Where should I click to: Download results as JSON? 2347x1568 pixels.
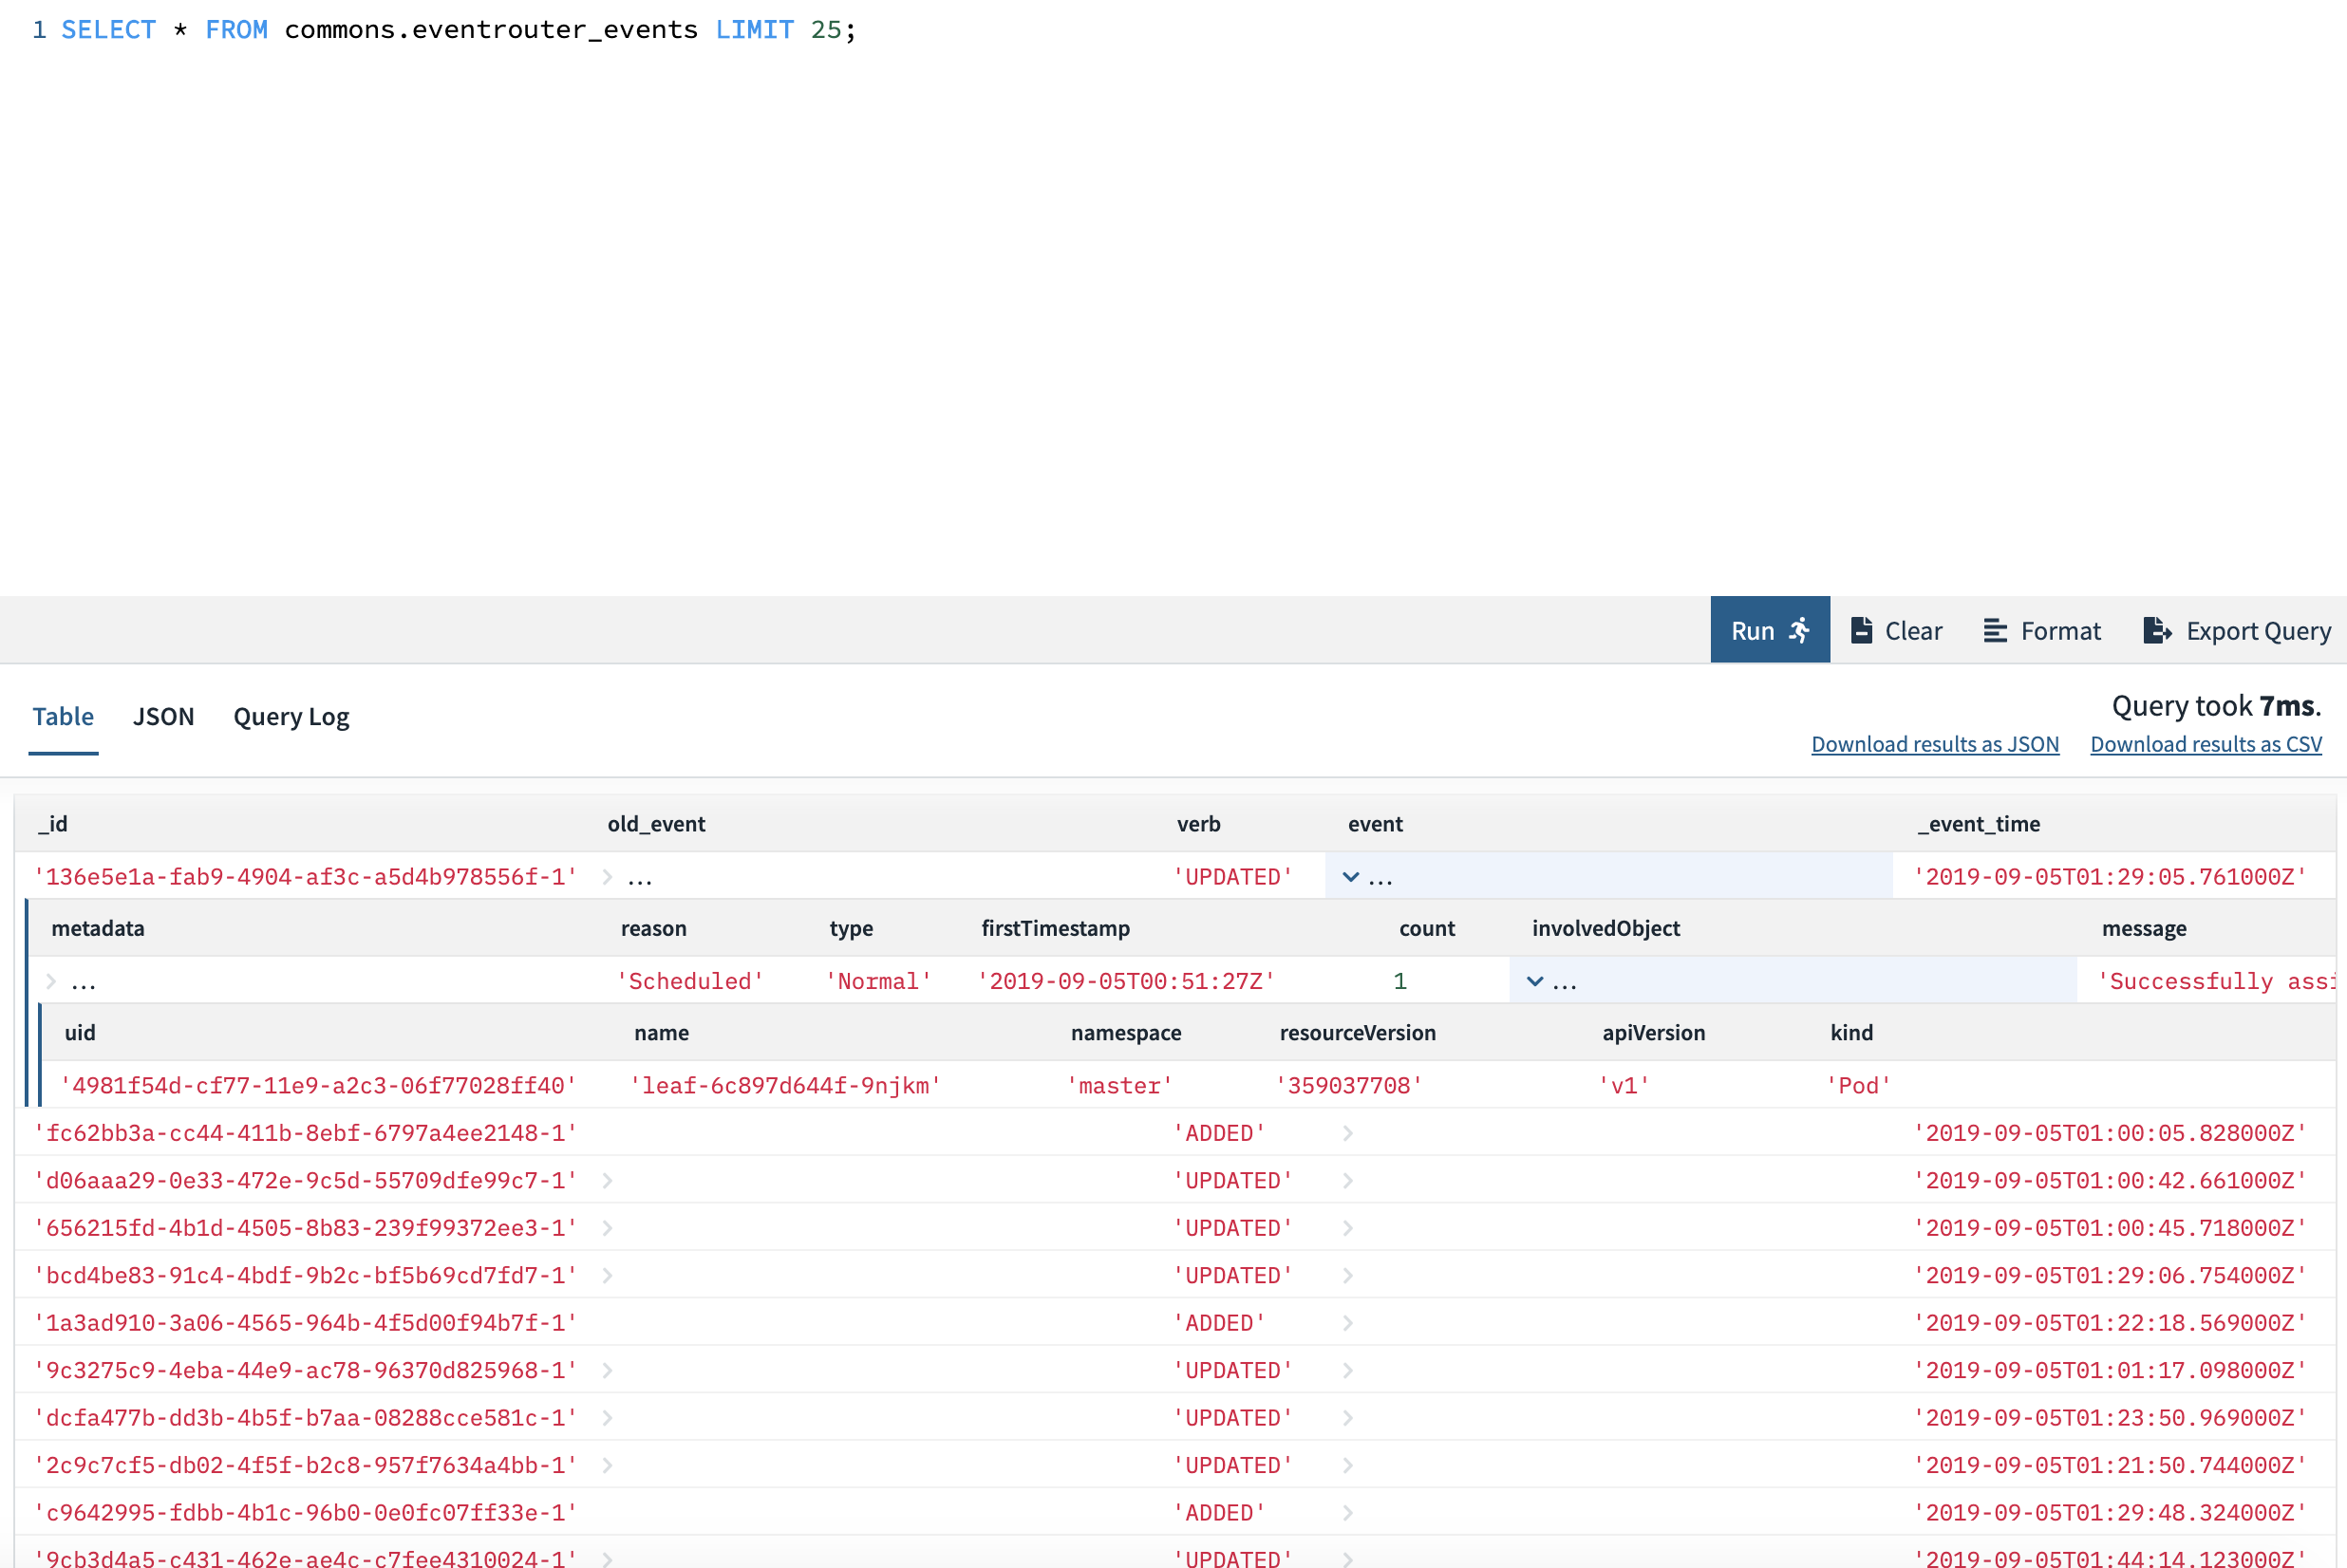[1934, 744]
